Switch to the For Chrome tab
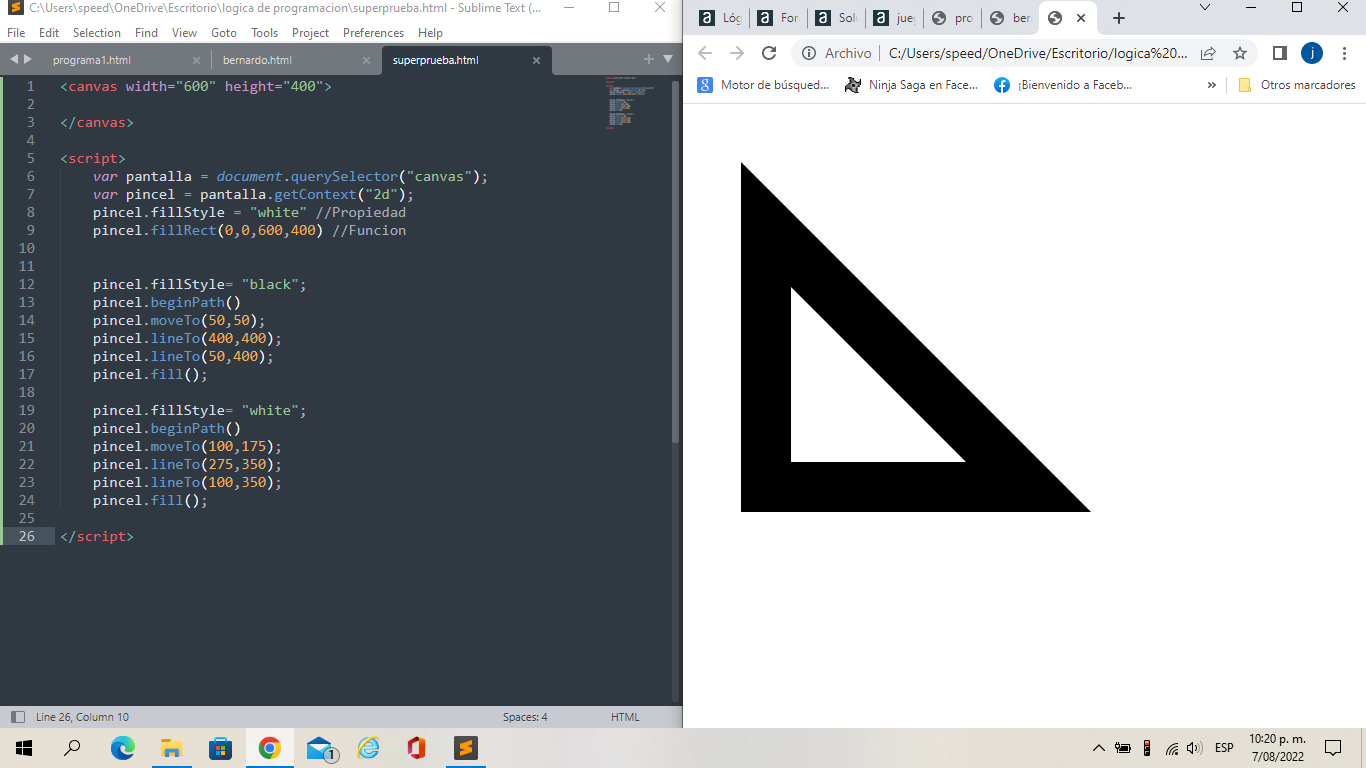Viewport: 1366px width, 768px height. [x=778, y=18]
